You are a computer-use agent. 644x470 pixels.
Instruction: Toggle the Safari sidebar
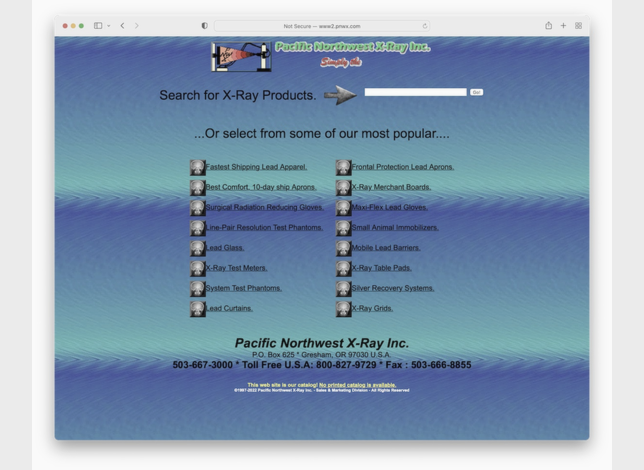(98, 26)
